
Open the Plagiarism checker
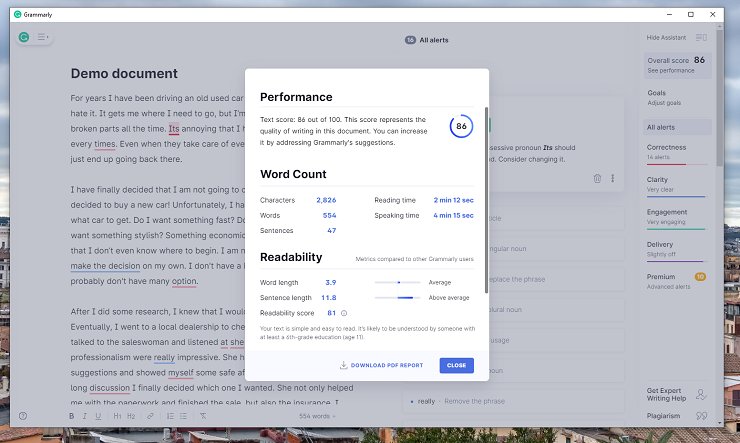pyautogui.click(x=663, y=416)
